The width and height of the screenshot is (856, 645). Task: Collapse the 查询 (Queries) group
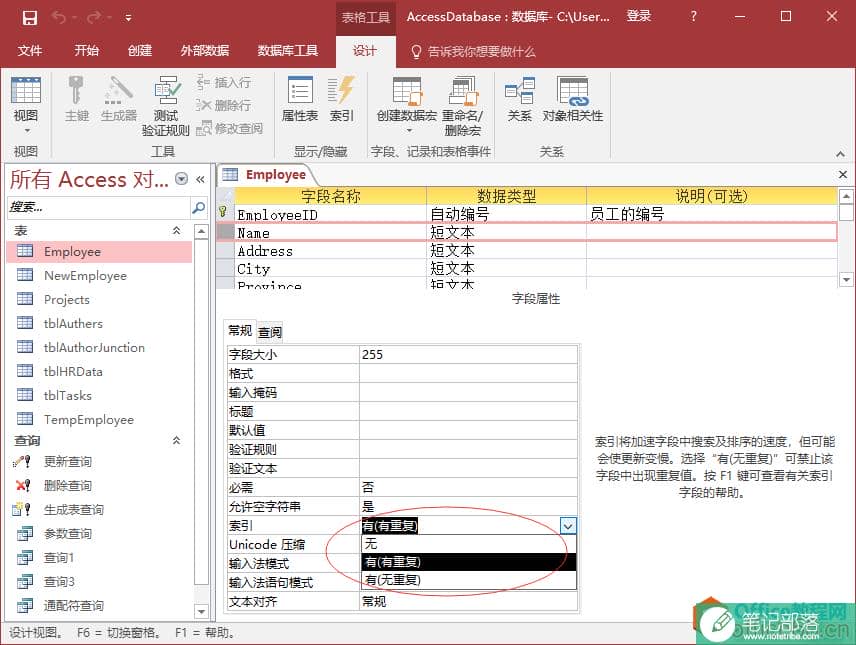[176, 440]
